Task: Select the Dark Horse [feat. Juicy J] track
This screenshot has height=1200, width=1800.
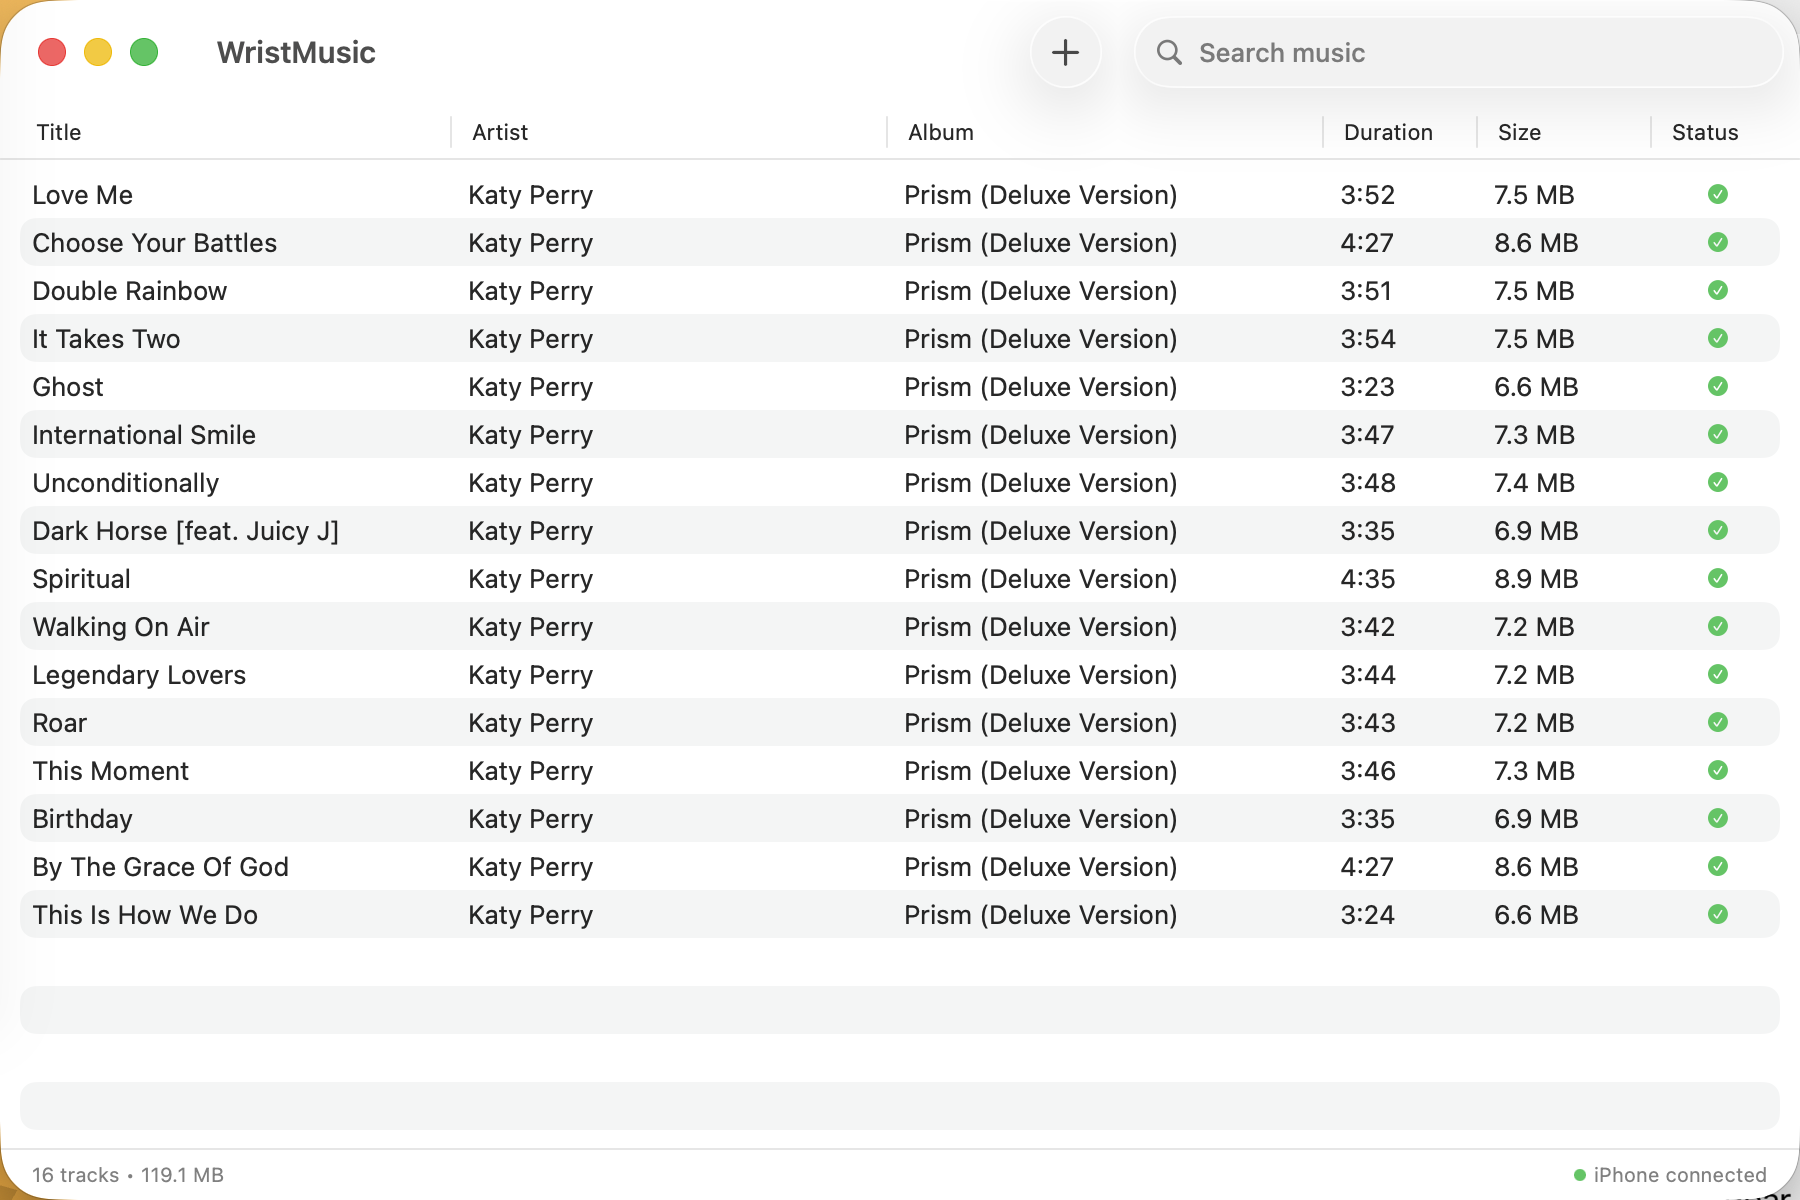Action: pyautogui.click(x=186, y=531)
